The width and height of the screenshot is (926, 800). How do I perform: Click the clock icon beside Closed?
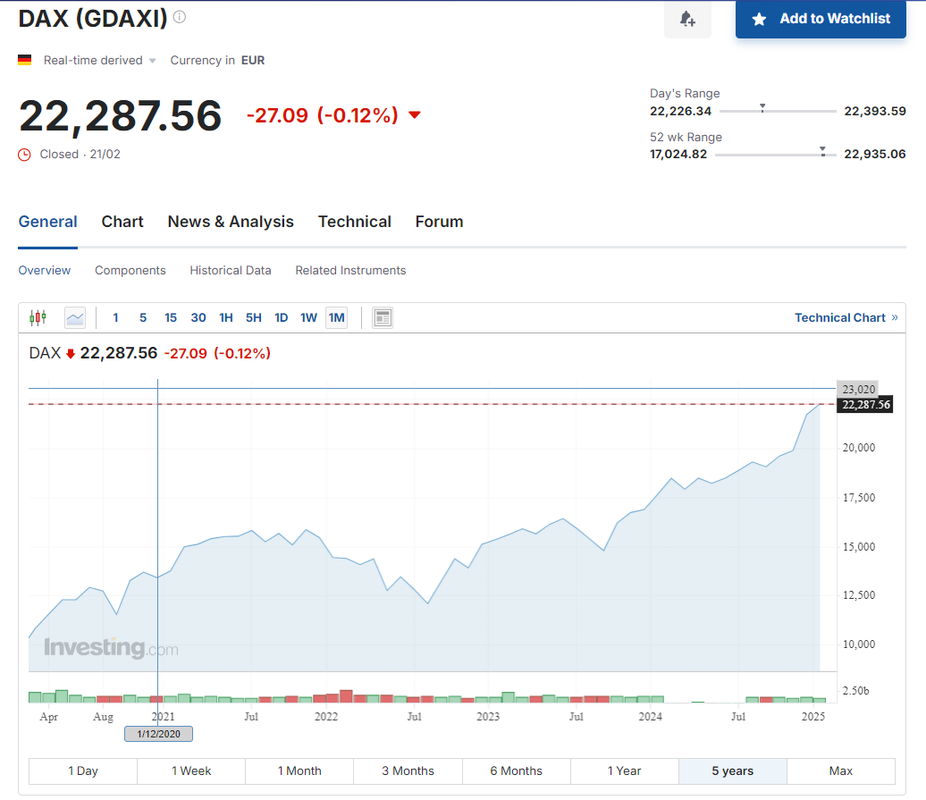pyautogui.click(x=24, y=155)
